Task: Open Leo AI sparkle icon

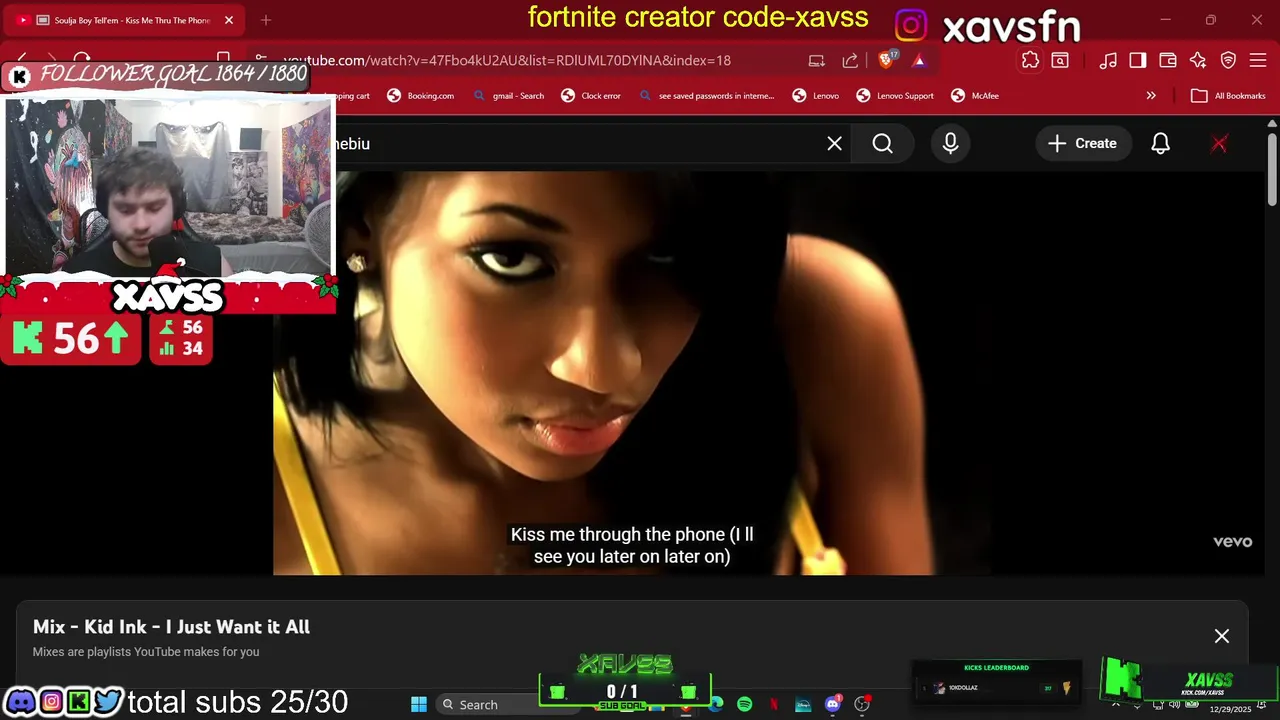Action: [x=1198, y=60]
